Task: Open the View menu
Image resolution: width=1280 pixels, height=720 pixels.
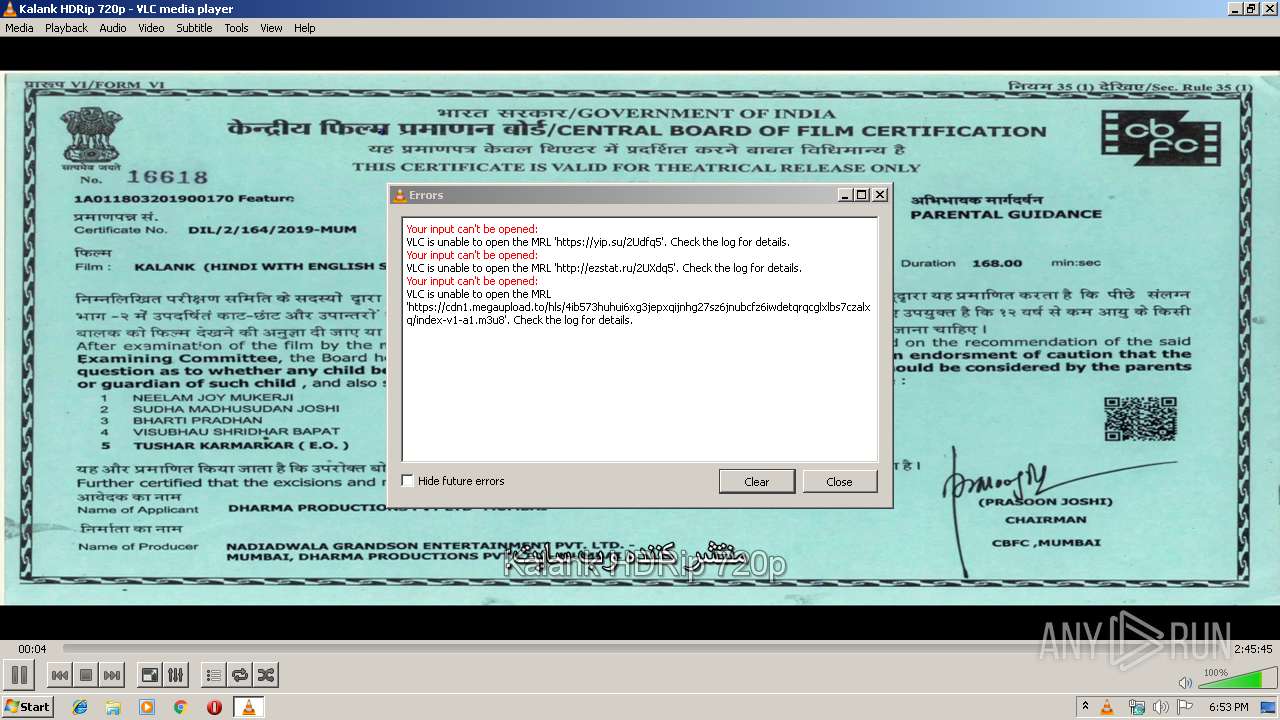Action: (x=271, y=28)
